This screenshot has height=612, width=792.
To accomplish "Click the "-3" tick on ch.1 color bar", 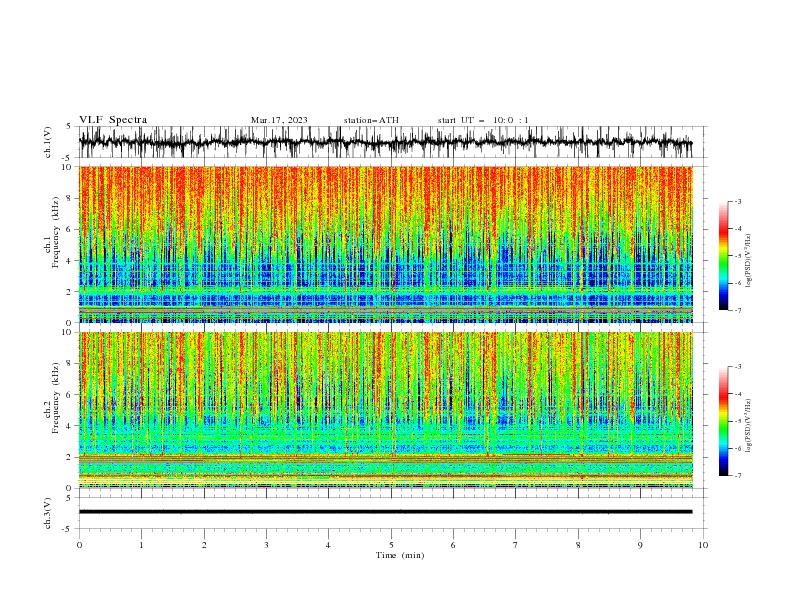I will 738,201.
